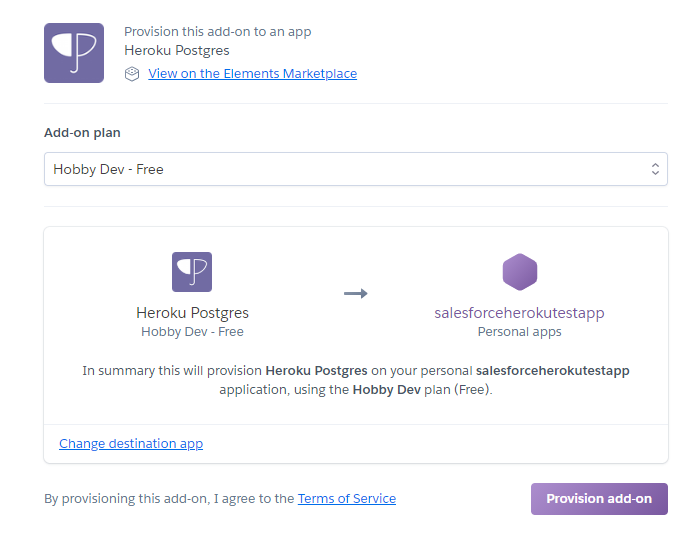
Task: Click the right arrow between add-on and app
Action: pyautogui.click(x=355, y=293)
